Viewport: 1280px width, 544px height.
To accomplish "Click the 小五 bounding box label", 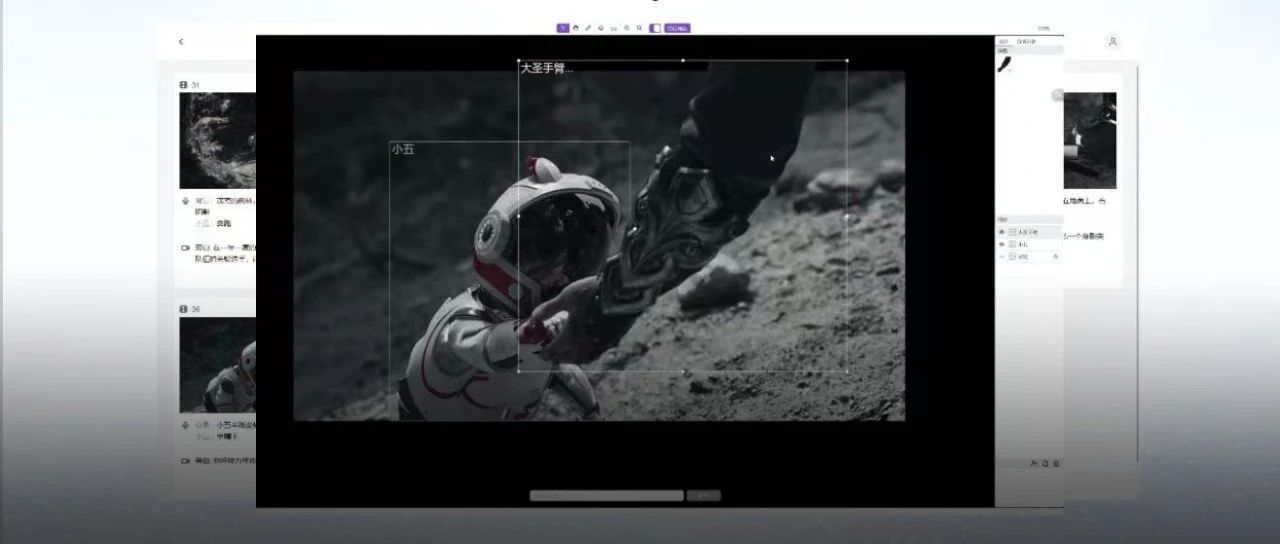I will click(402, 149).
